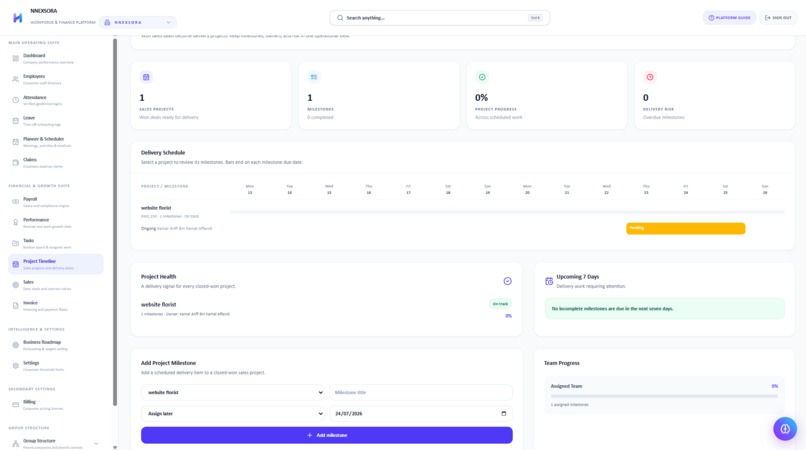Click the search magnifier icon

(x=340, y=18)
